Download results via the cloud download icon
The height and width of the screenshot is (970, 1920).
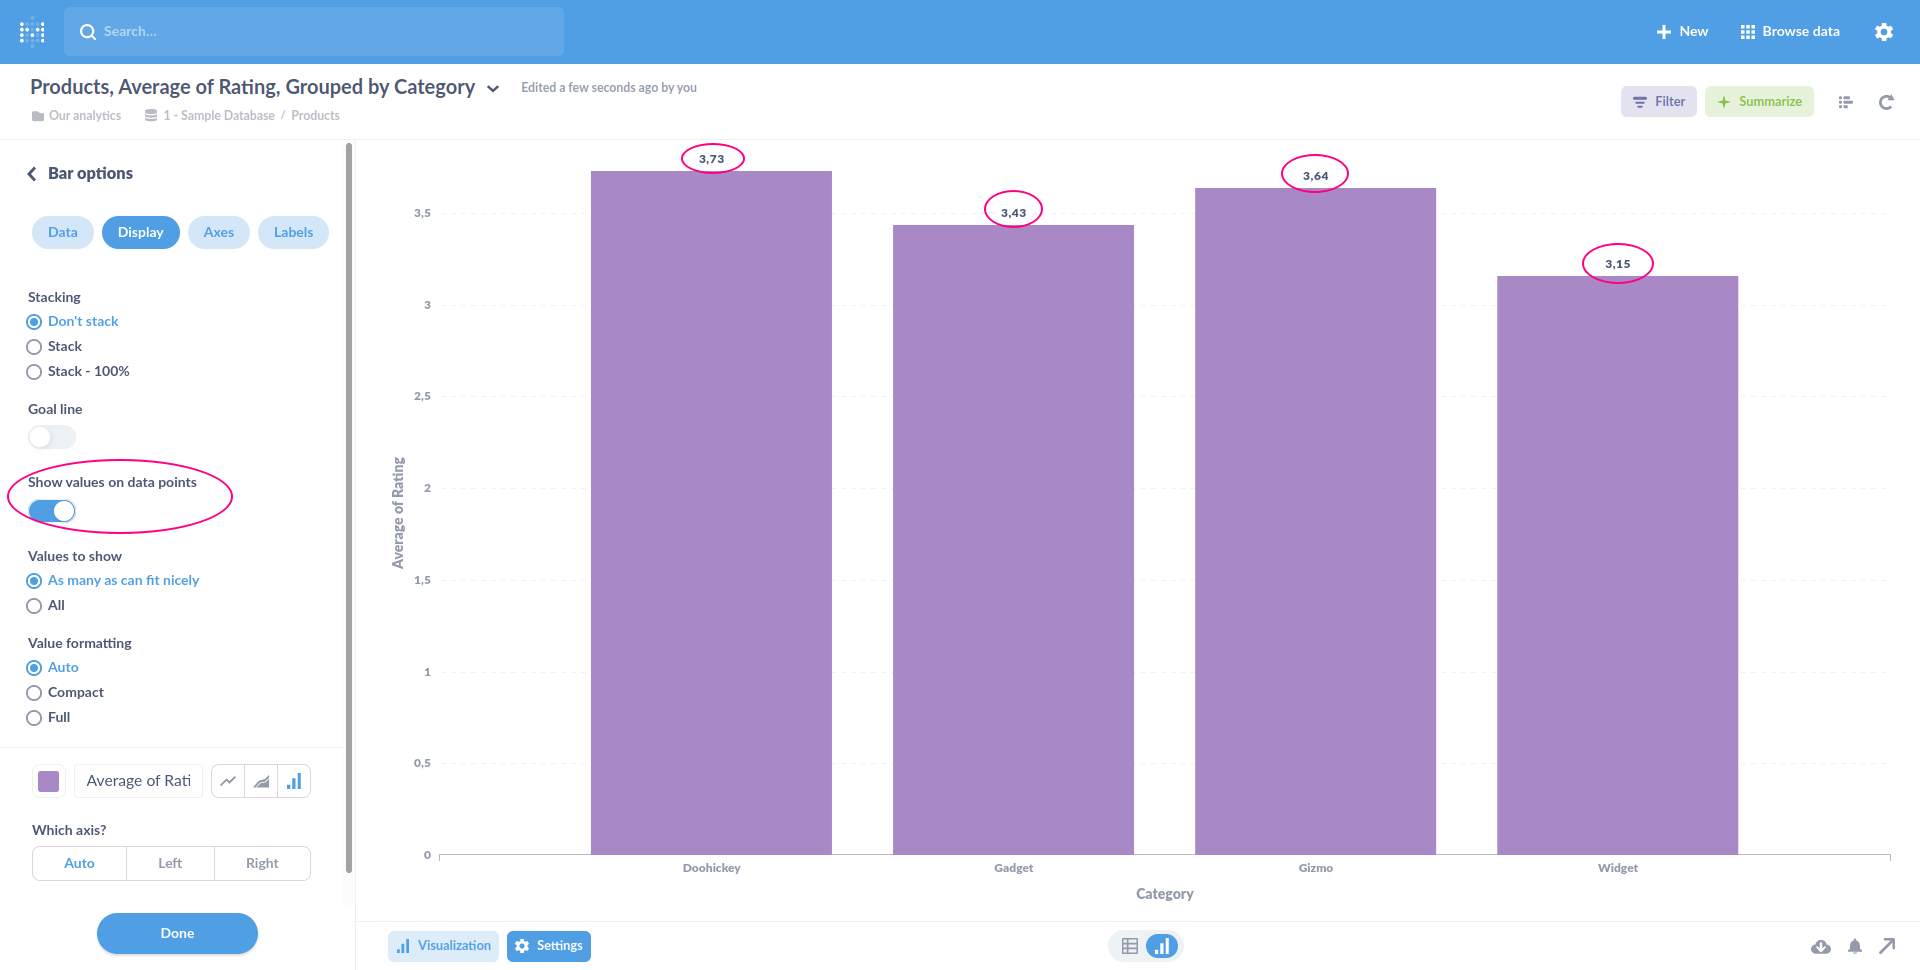point(1822,946)
